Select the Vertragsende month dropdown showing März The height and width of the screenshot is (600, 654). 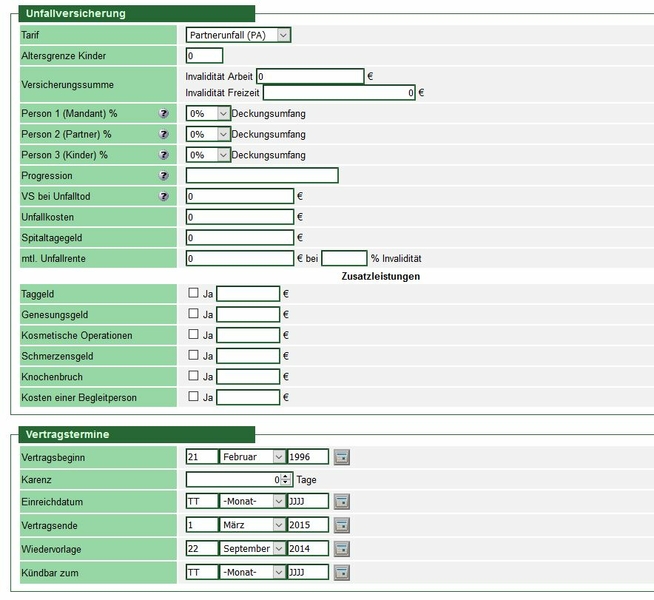pos(252,525)
